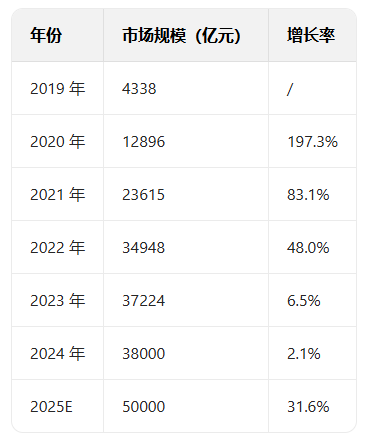Click the 31.6% forecast growth rate

(308, 407)
